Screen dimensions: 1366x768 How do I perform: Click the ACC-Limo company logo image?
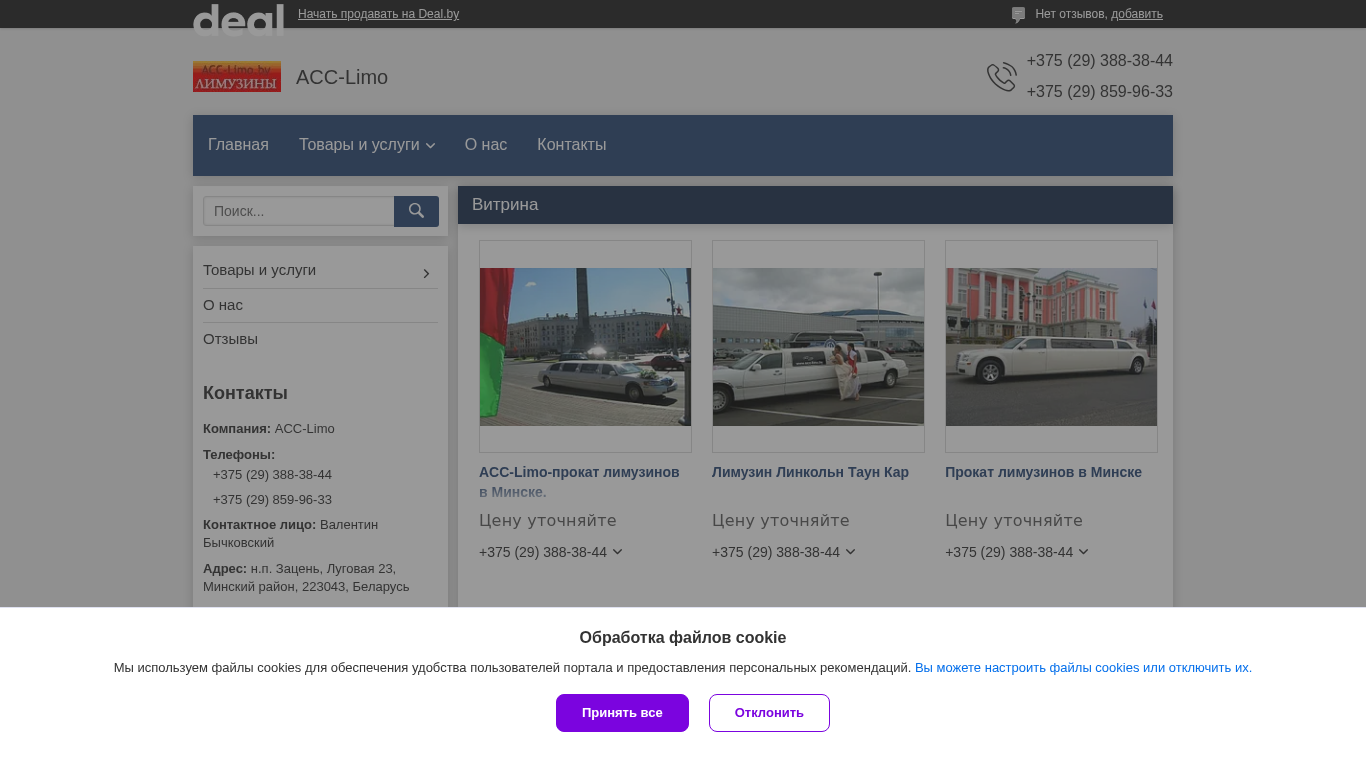[237, 77]
